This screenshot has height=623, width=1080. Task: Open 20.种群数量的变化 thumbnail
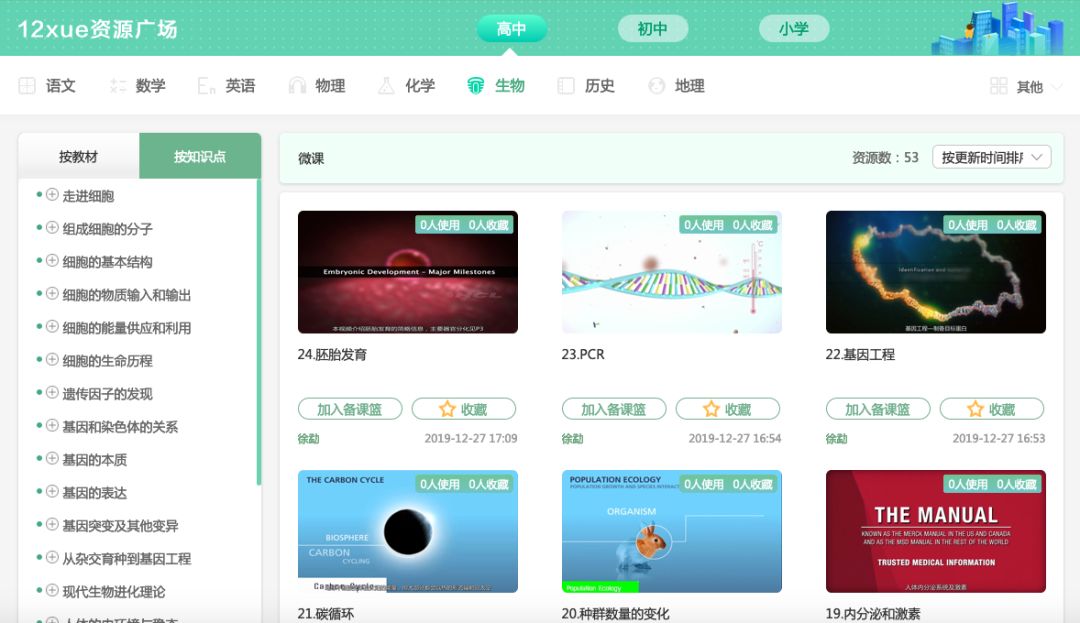(672, 531)
